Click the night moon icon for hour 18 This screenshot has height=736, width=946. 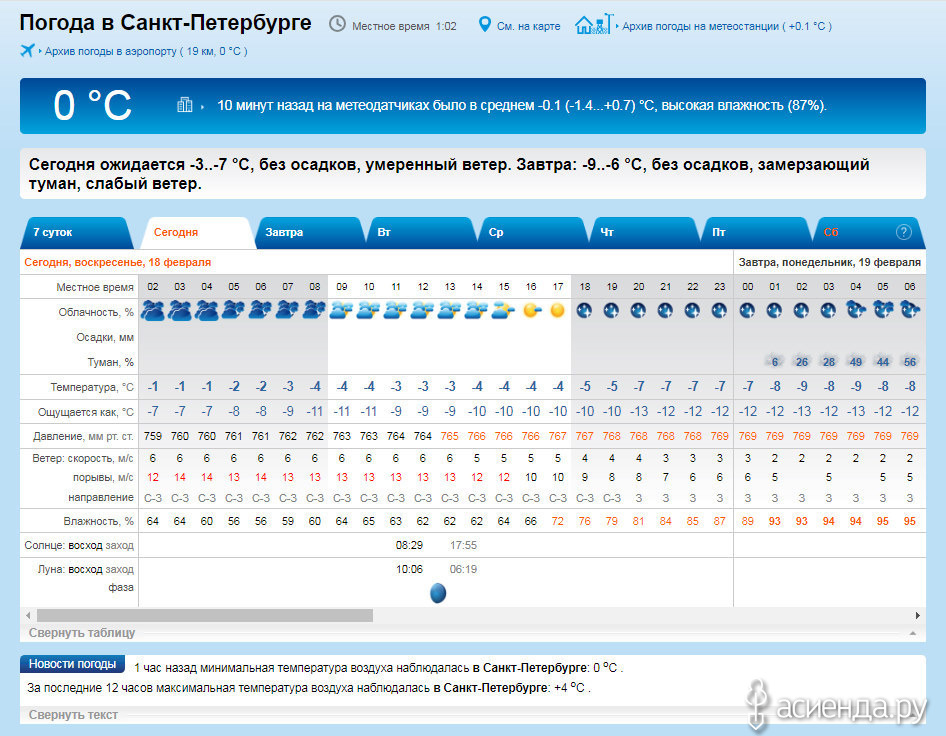coord(584,311)
